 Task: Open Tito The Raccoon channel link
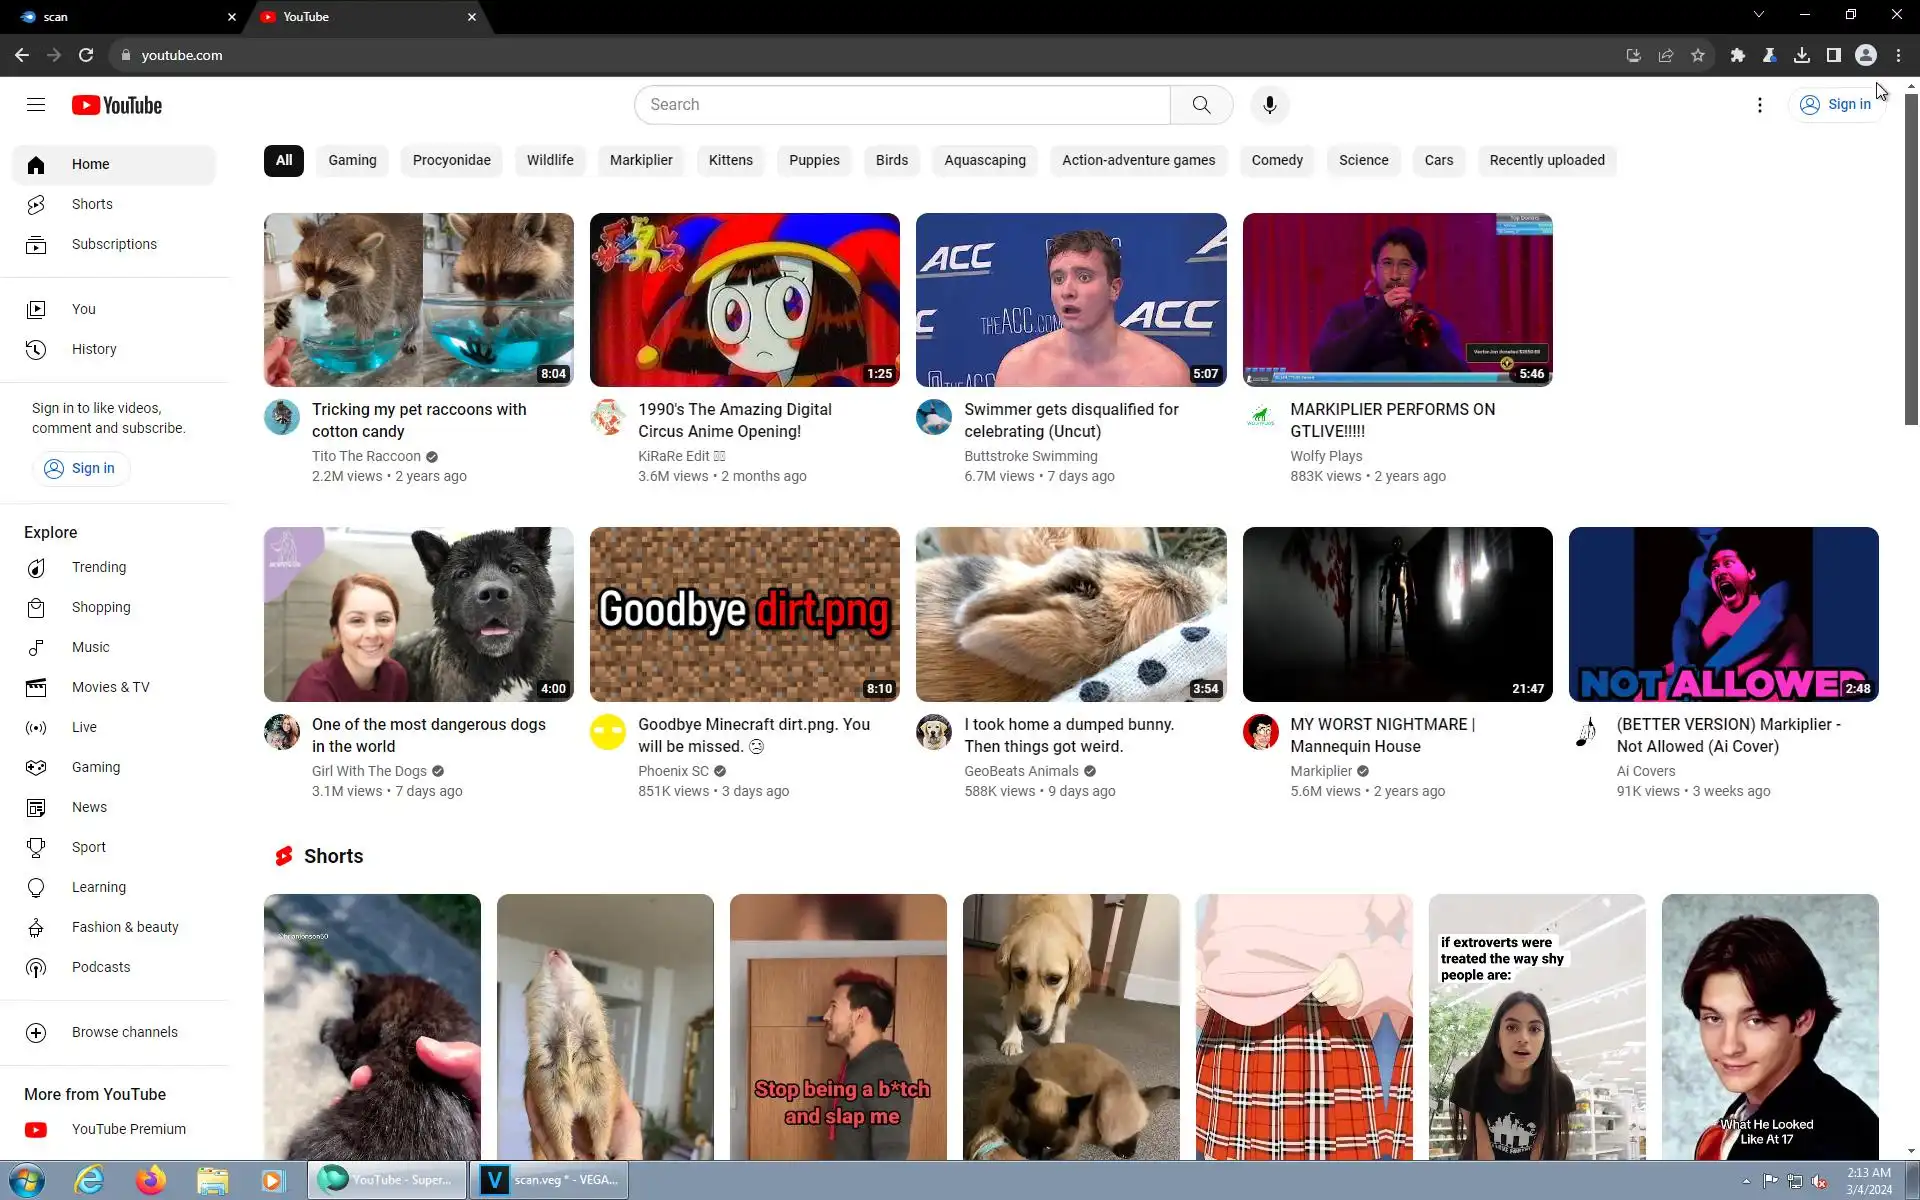[x=366, y=456]
